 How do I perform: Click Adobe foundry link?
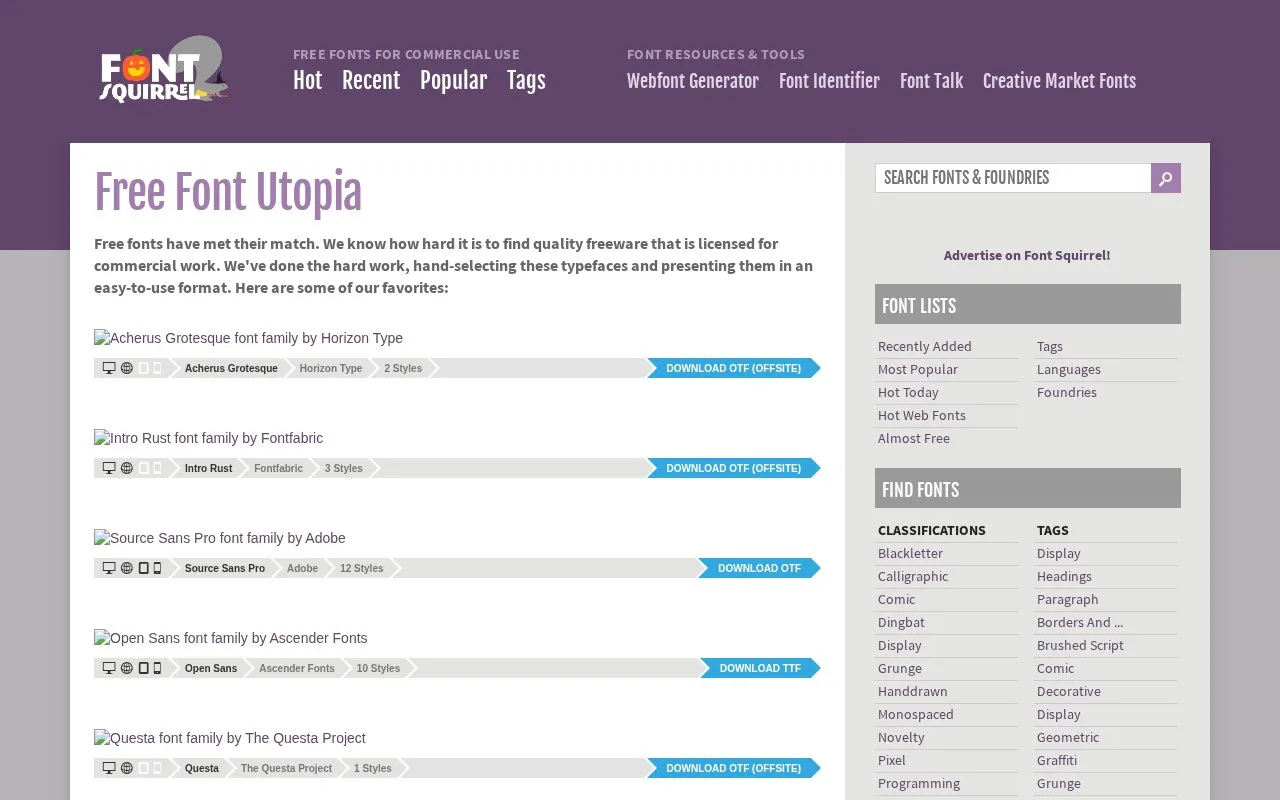tap(302, 568)
